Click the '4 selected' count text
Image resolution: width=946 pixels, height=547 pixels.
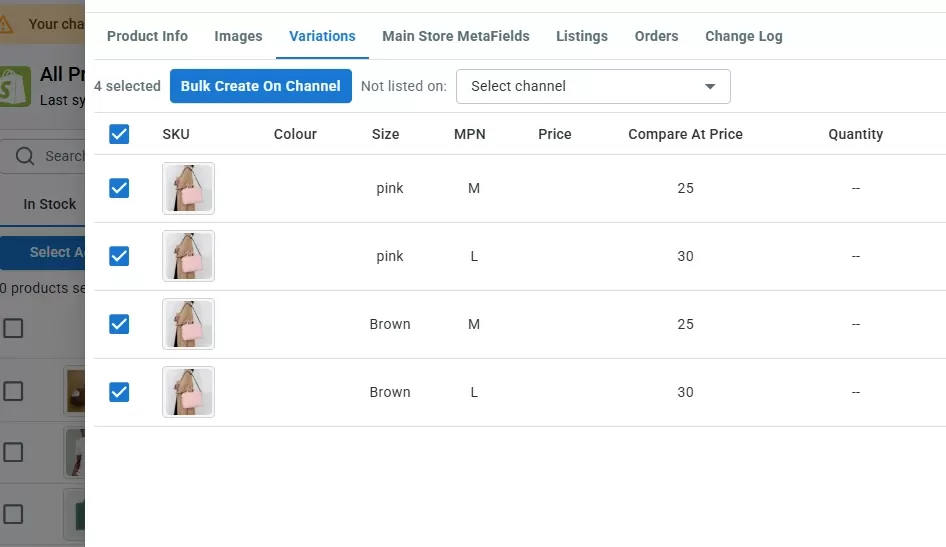127,86
